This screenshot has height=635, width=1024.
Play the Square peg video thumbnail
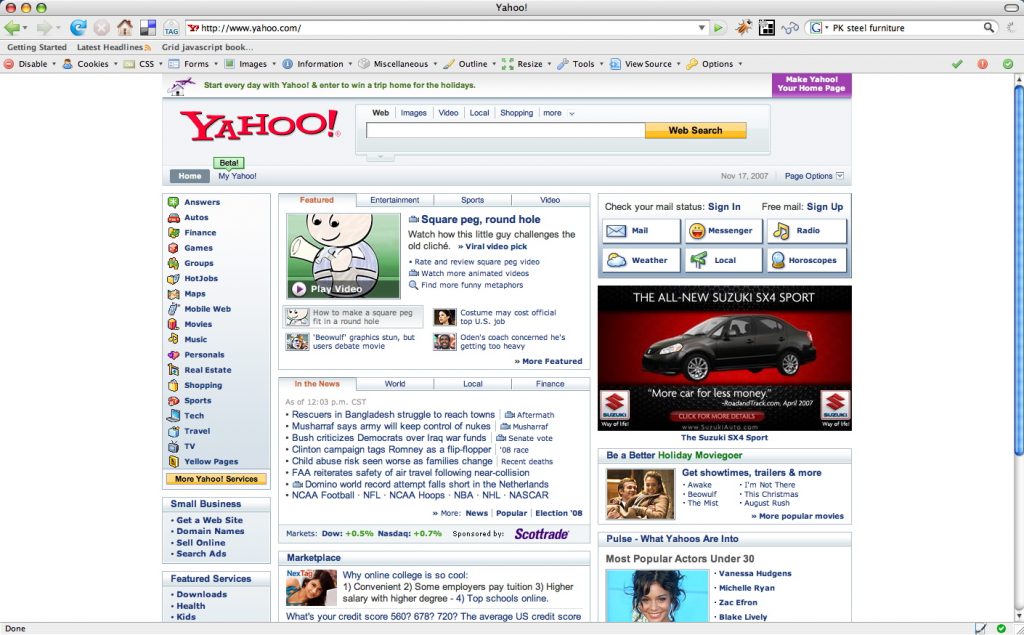coord(344,256)
